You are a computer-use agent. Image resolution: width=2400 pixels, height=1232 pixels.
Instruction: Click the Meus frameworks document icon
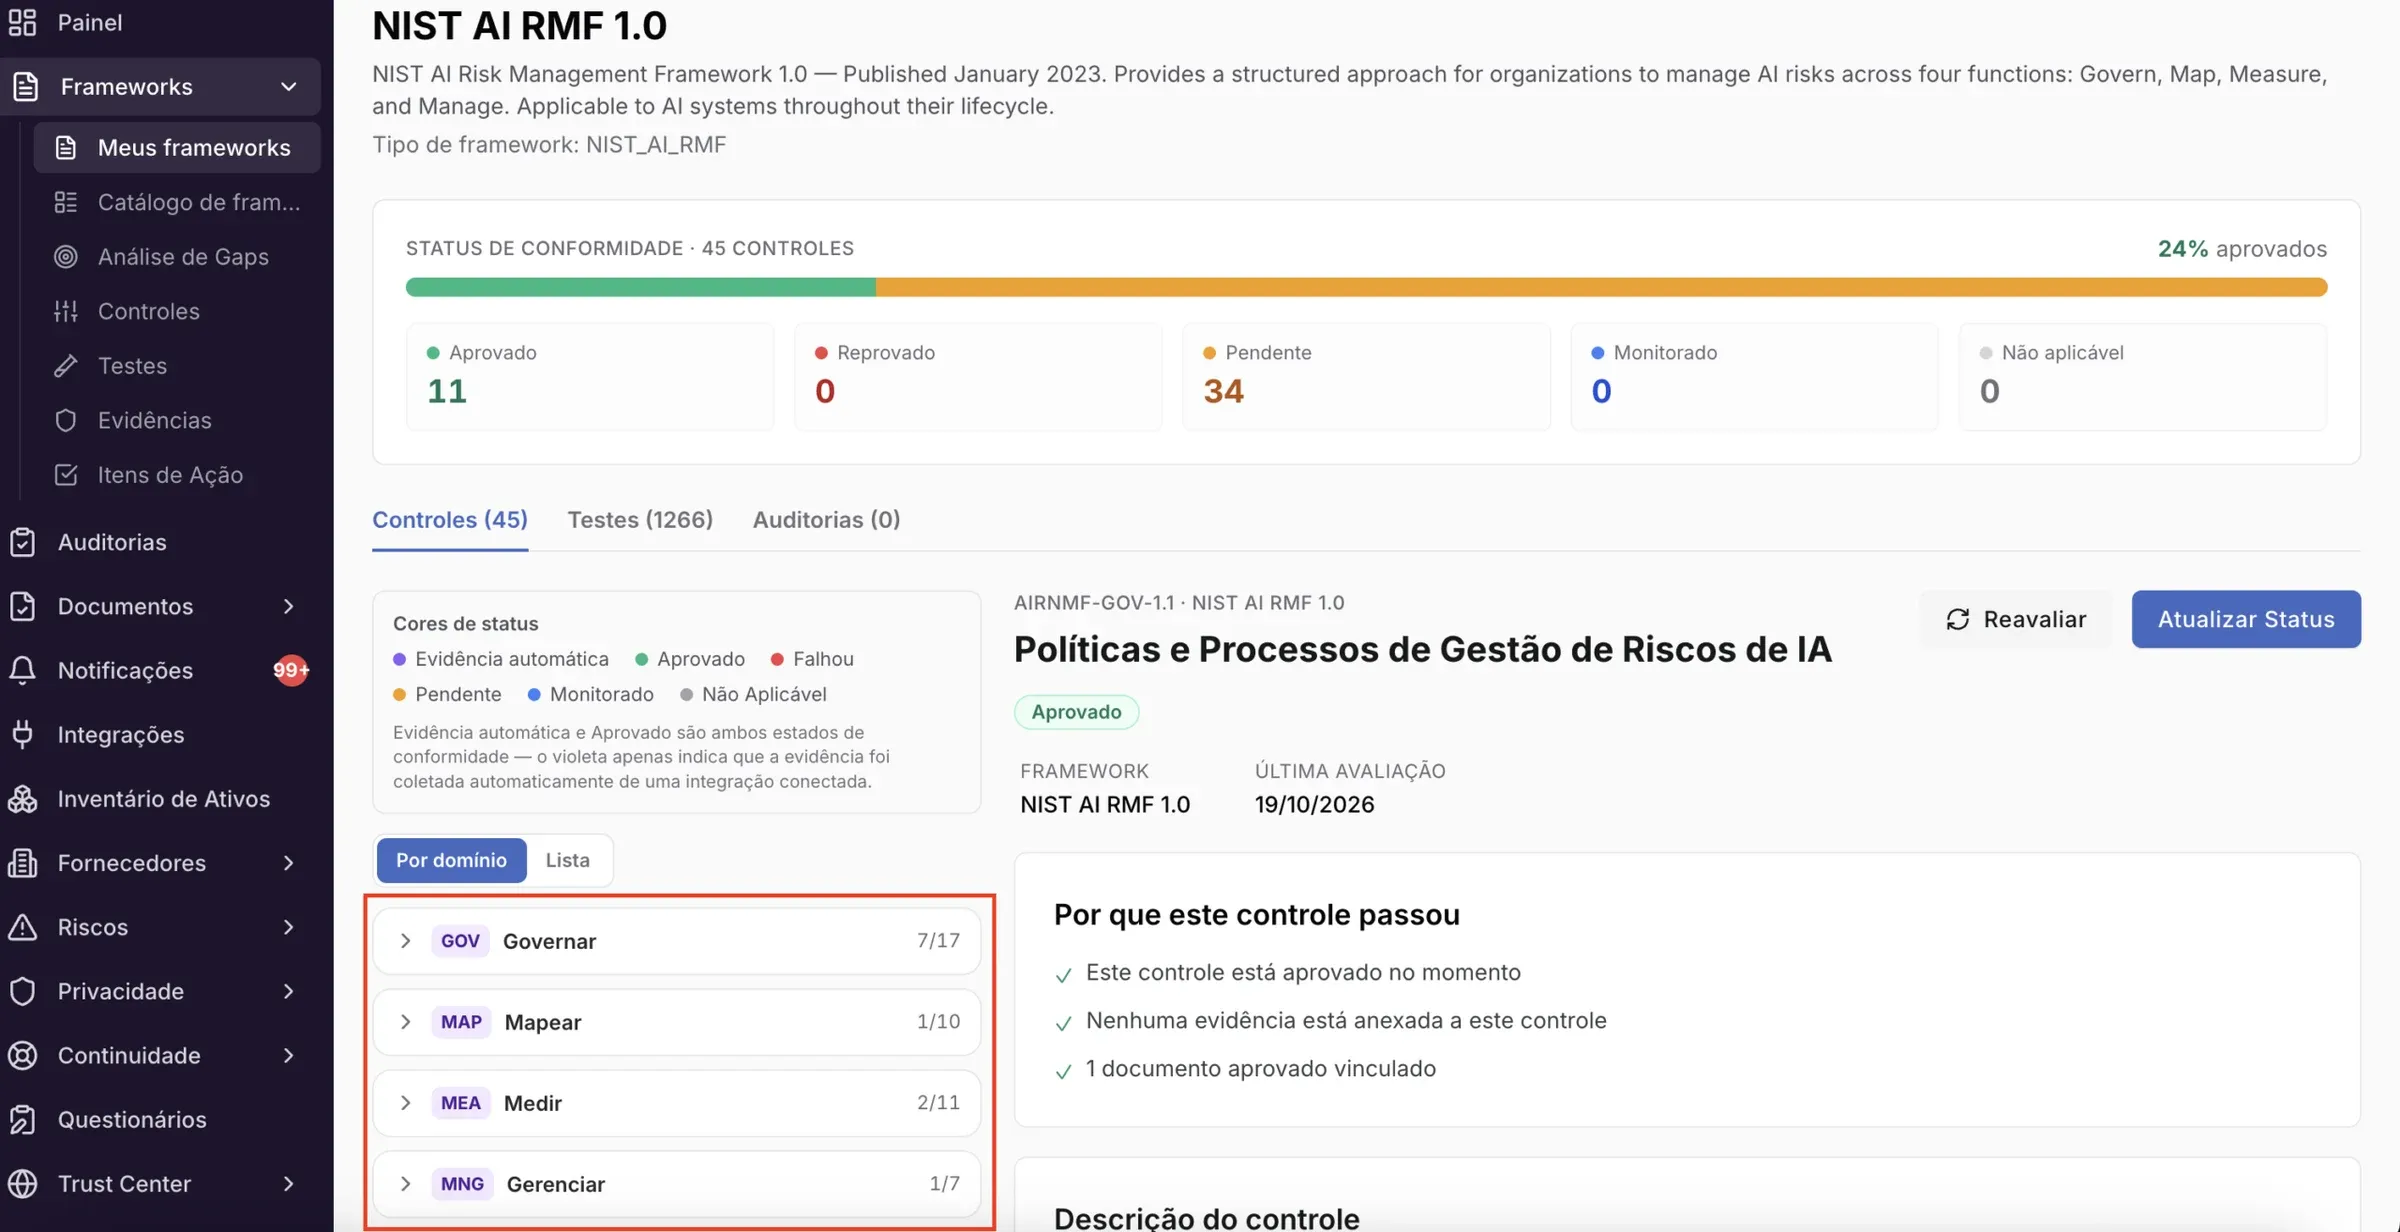(66, 148)
